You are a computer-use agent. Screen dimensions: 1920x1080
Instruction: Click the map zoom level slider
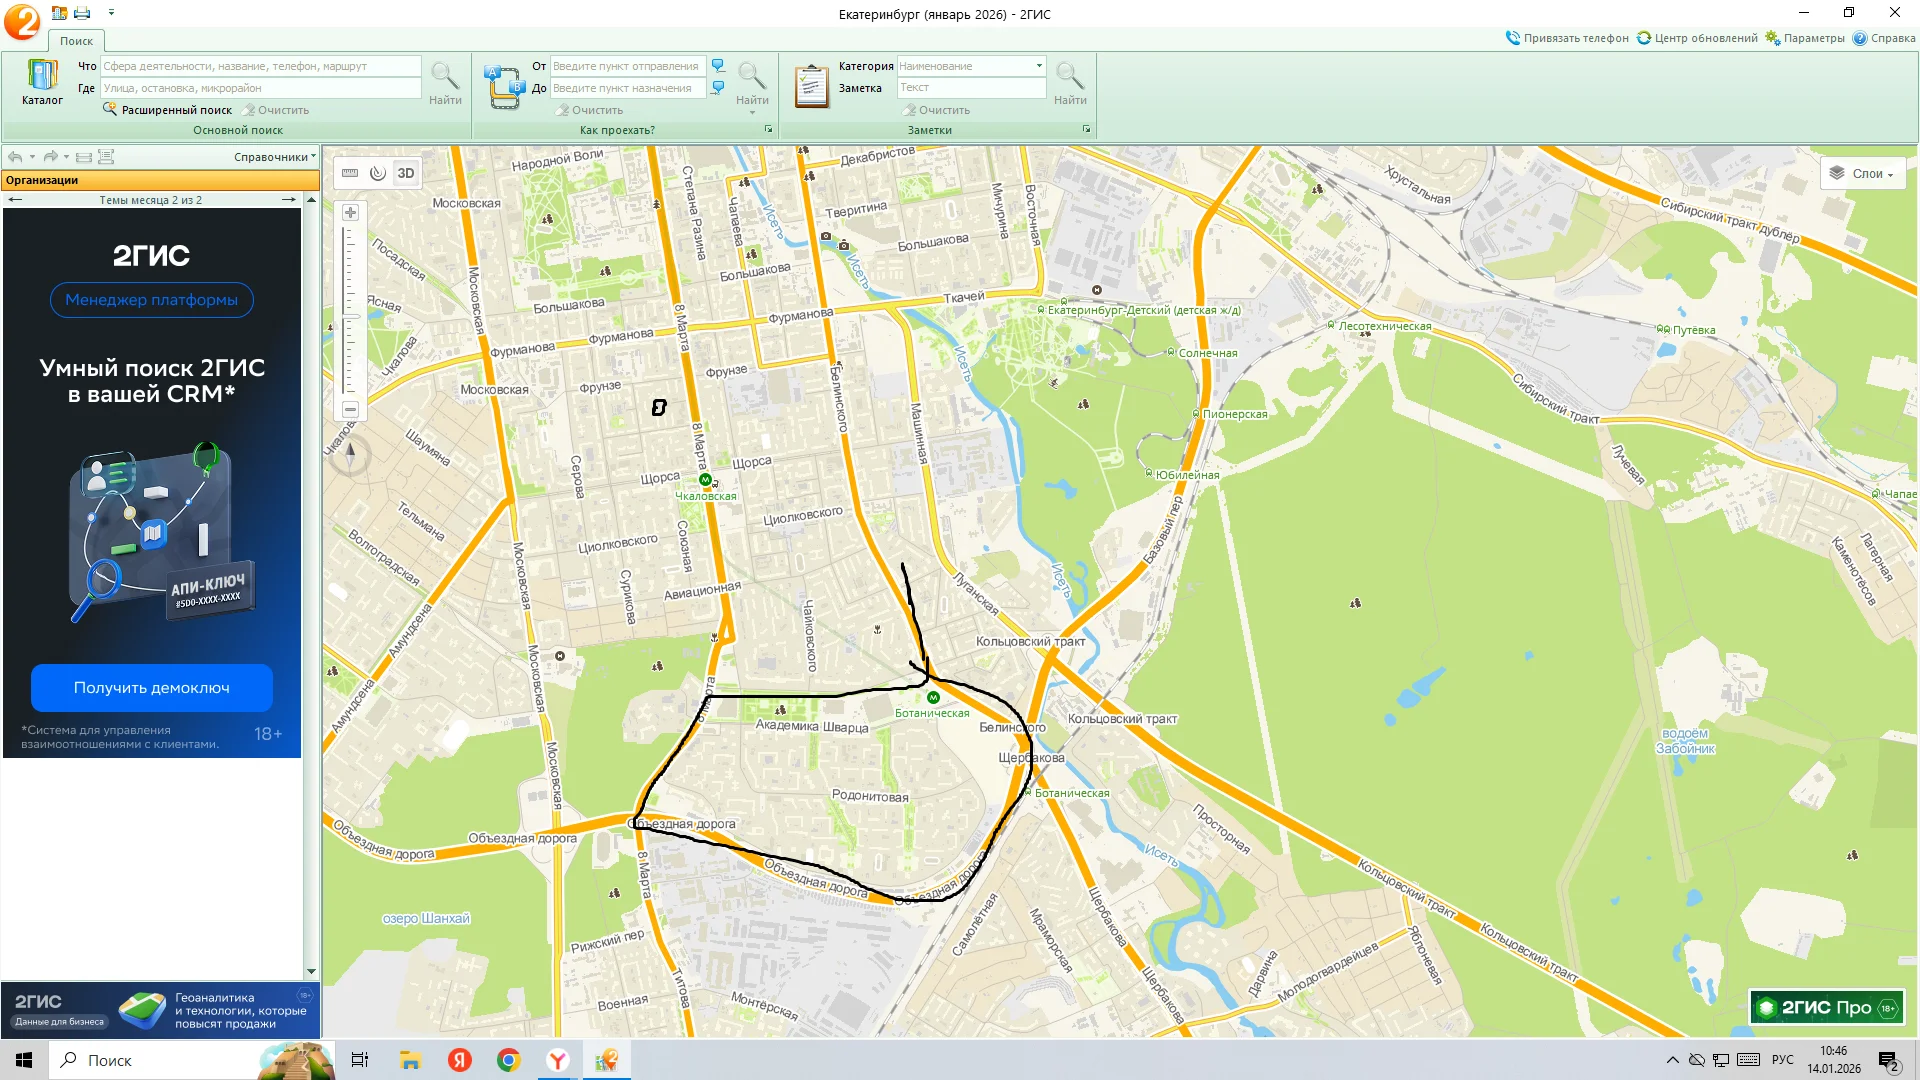tap(350, 316)
